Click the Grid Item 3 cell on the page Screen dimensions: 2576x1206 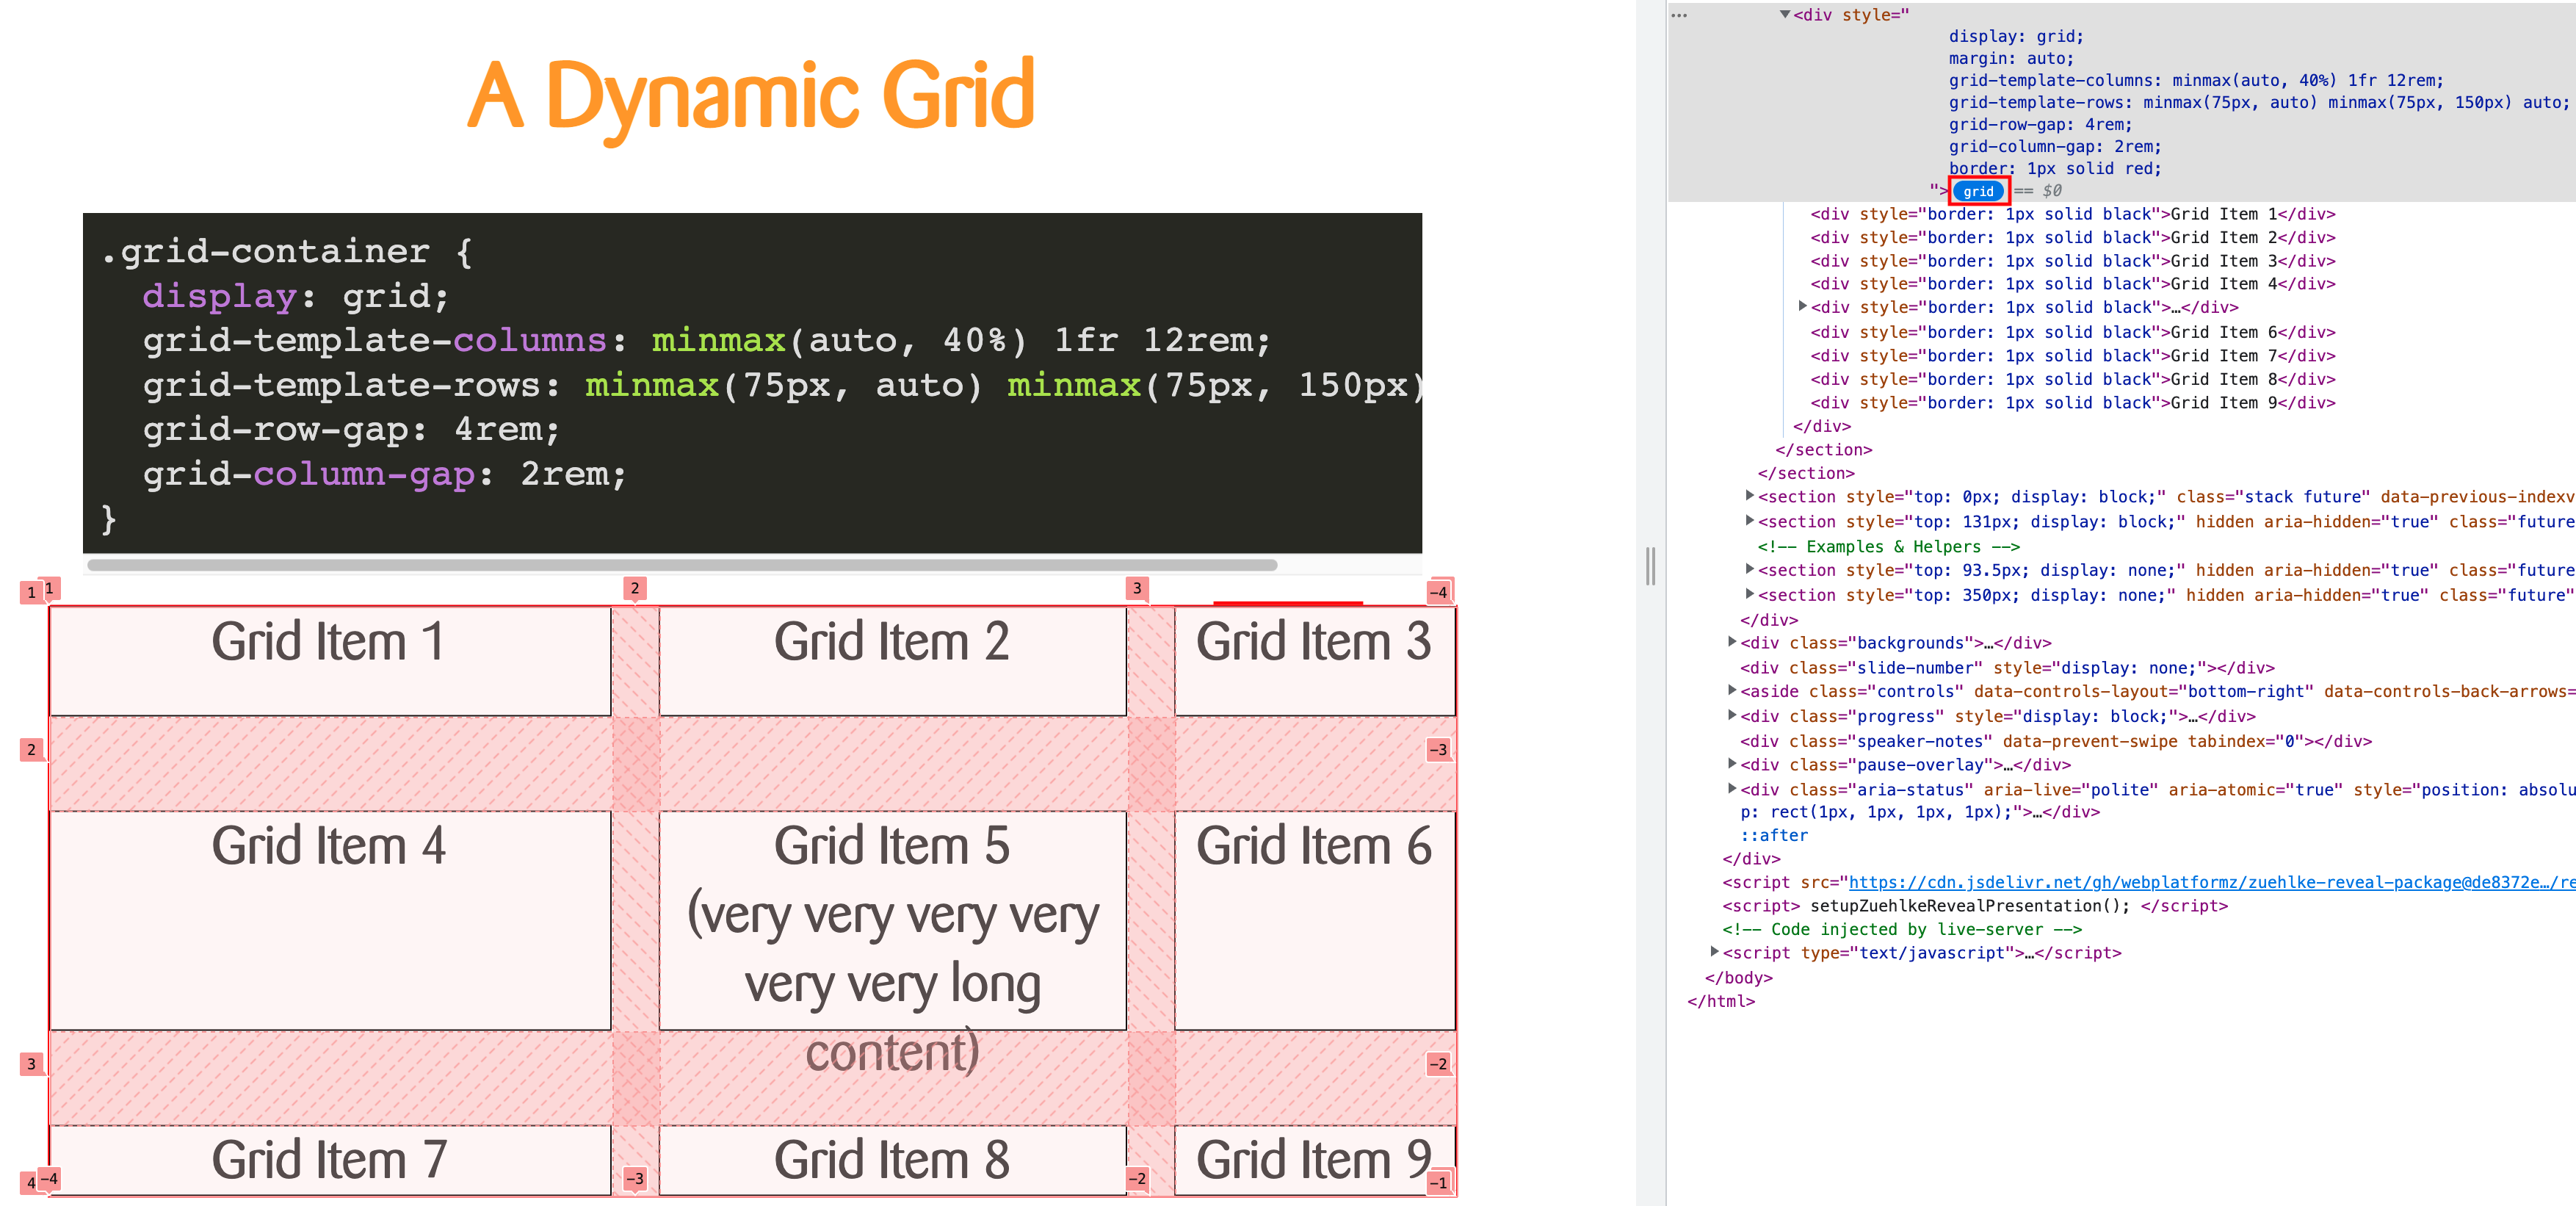click(1314, 661)
